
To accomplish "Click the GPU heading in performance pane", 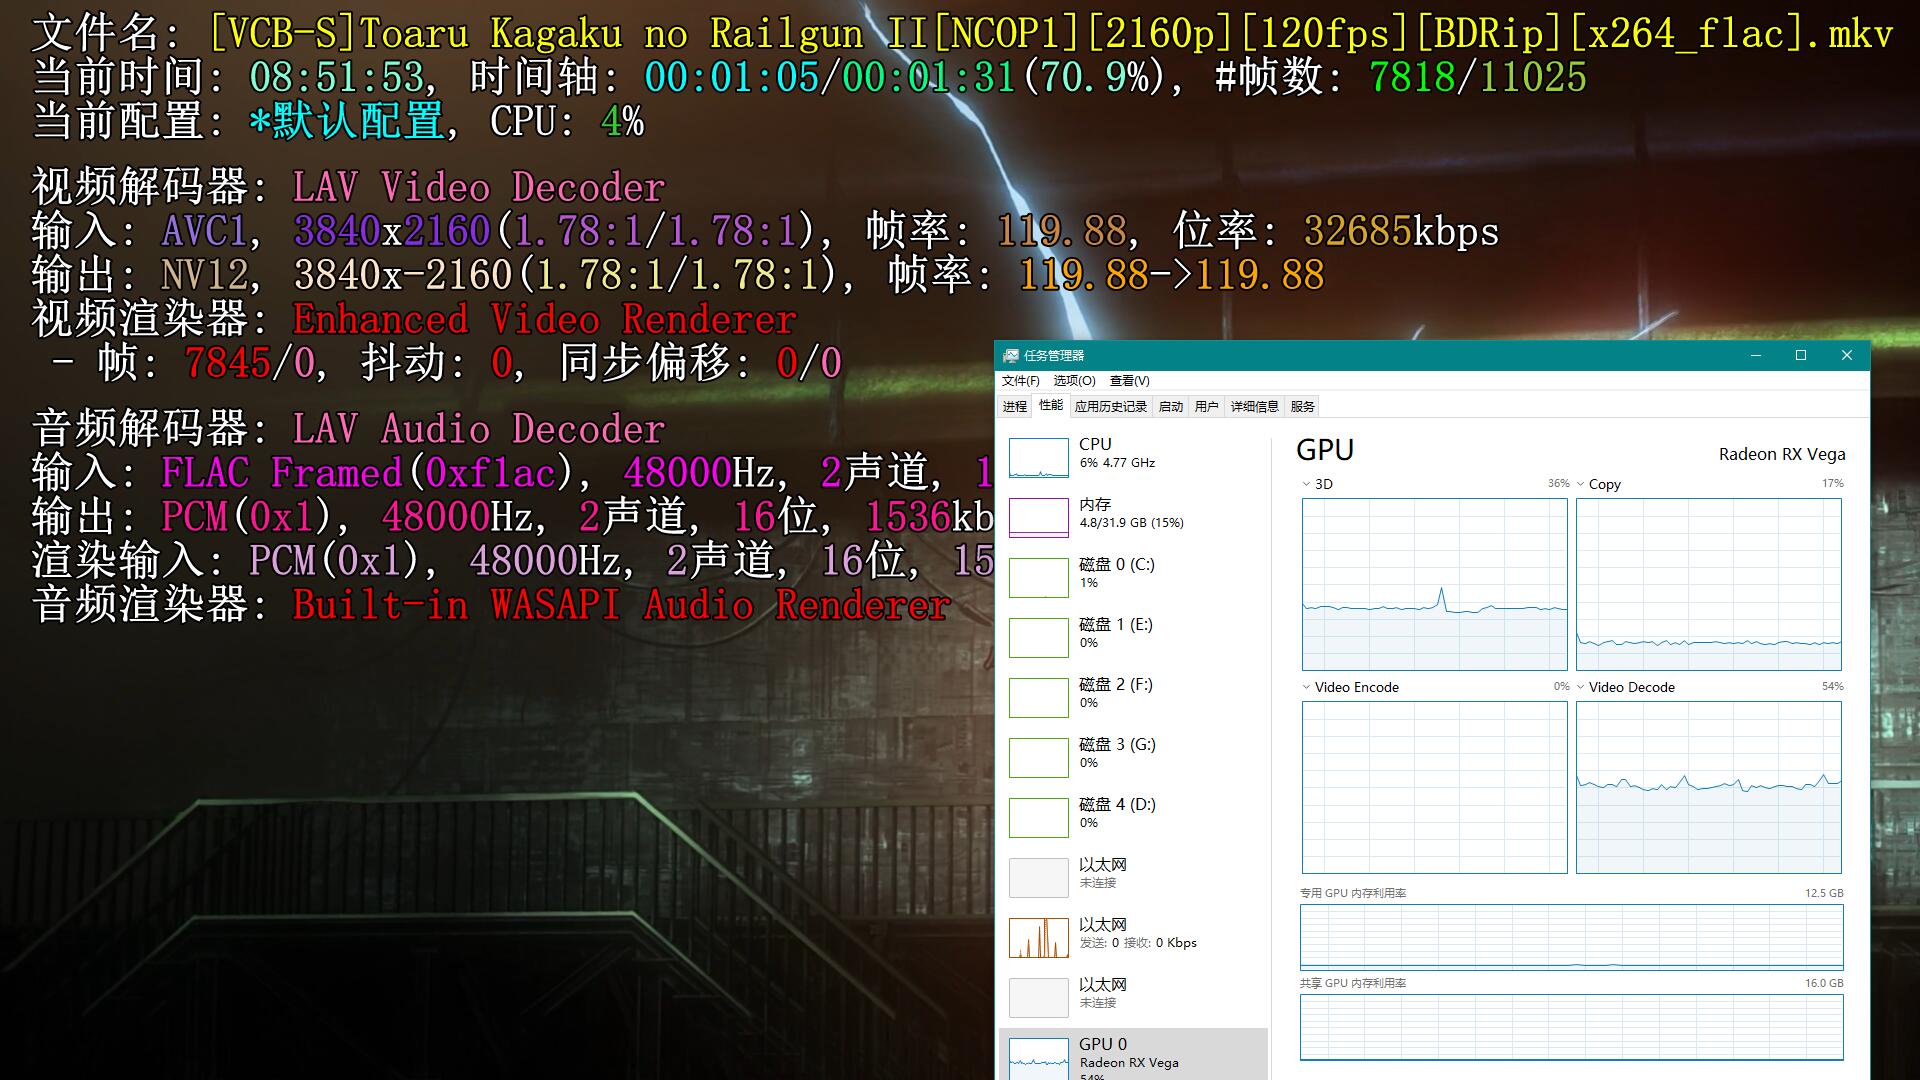I will 1325,450.
